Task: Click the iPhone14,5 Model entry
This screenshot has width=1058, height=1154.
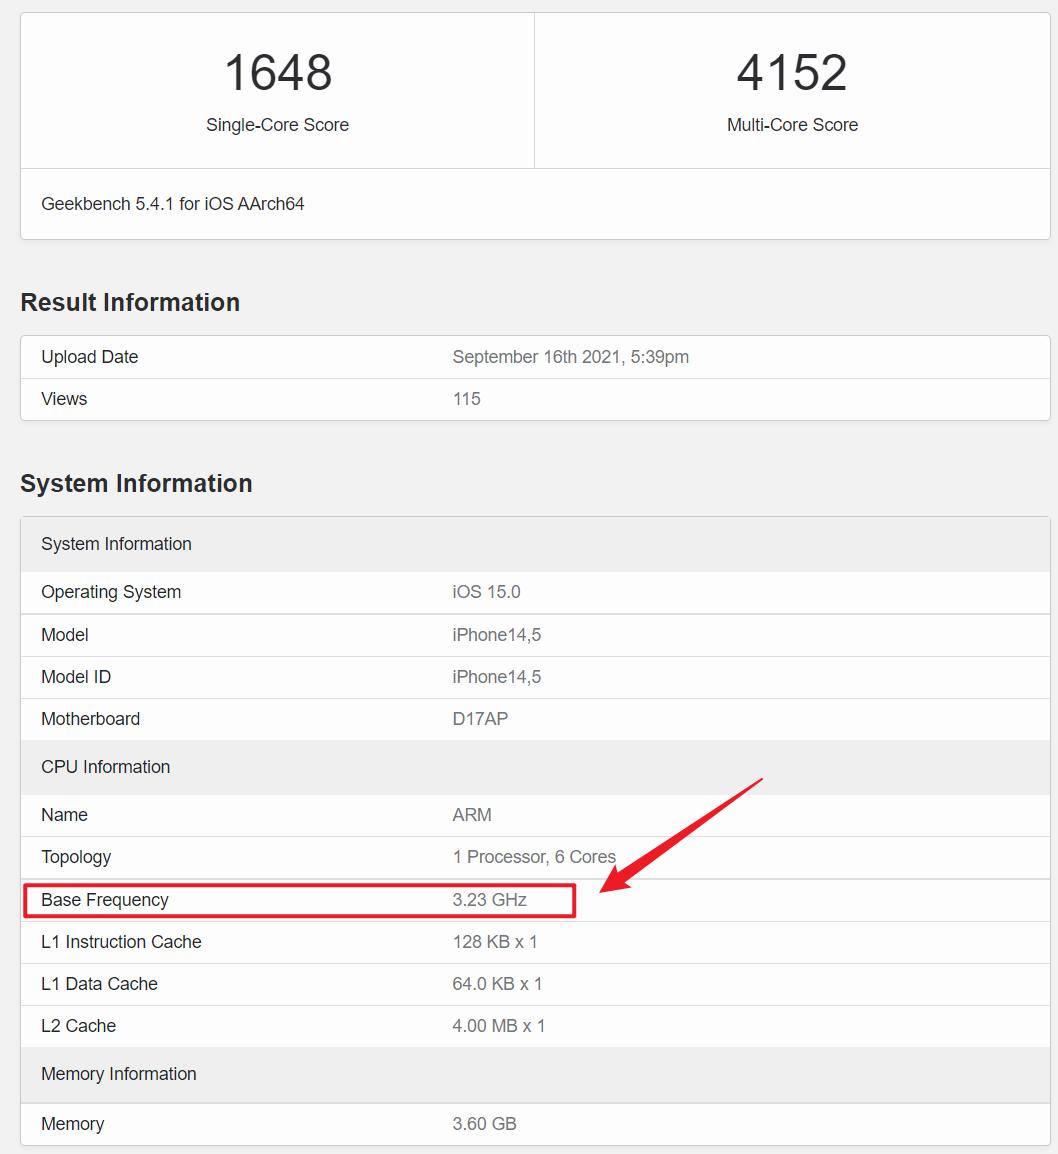Action: click(x=497, y=634)
